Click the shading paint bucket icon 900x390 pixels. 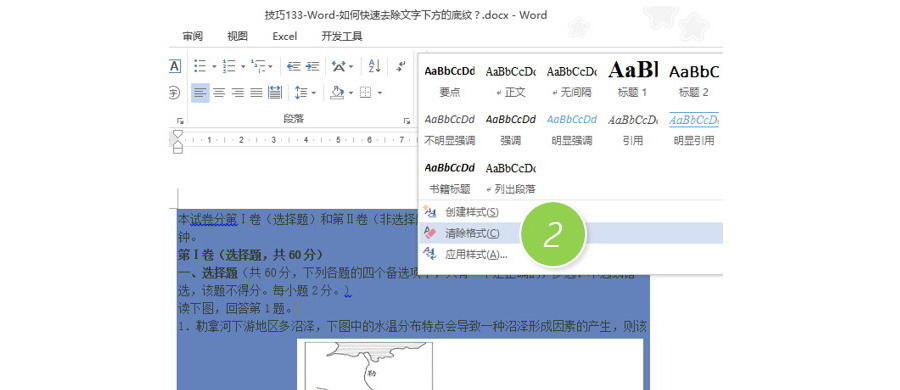[x=338, y=92]
